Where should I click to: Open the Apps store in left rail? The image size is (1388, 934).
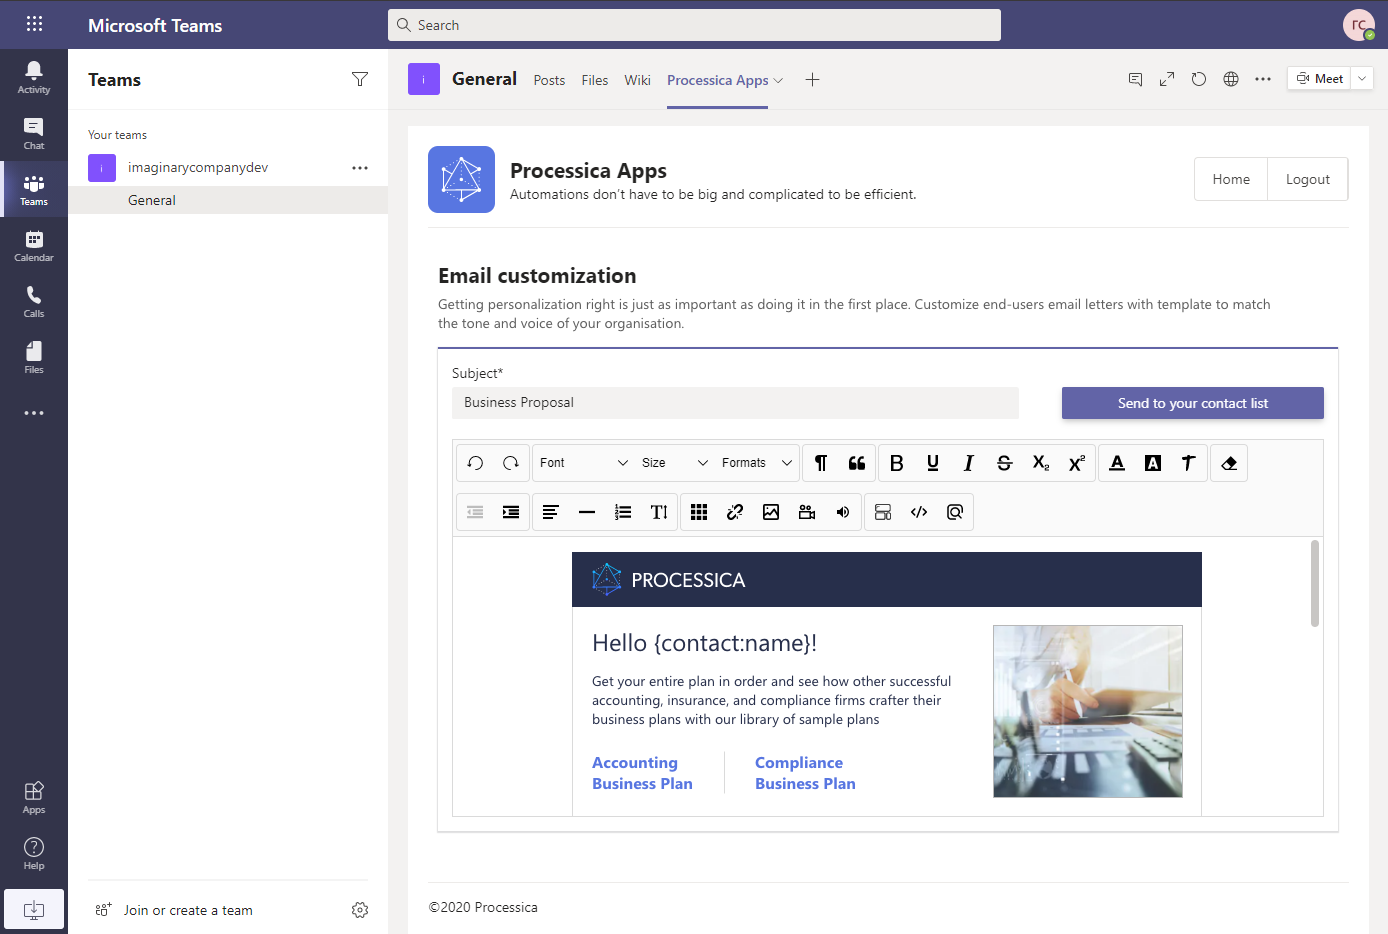click(x=34, y=798)
